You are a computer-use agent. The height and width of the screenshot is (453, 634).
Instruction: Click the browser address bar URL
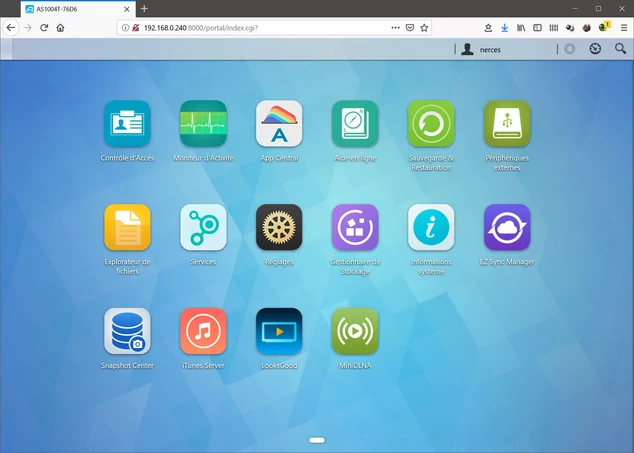coord(201,28)
